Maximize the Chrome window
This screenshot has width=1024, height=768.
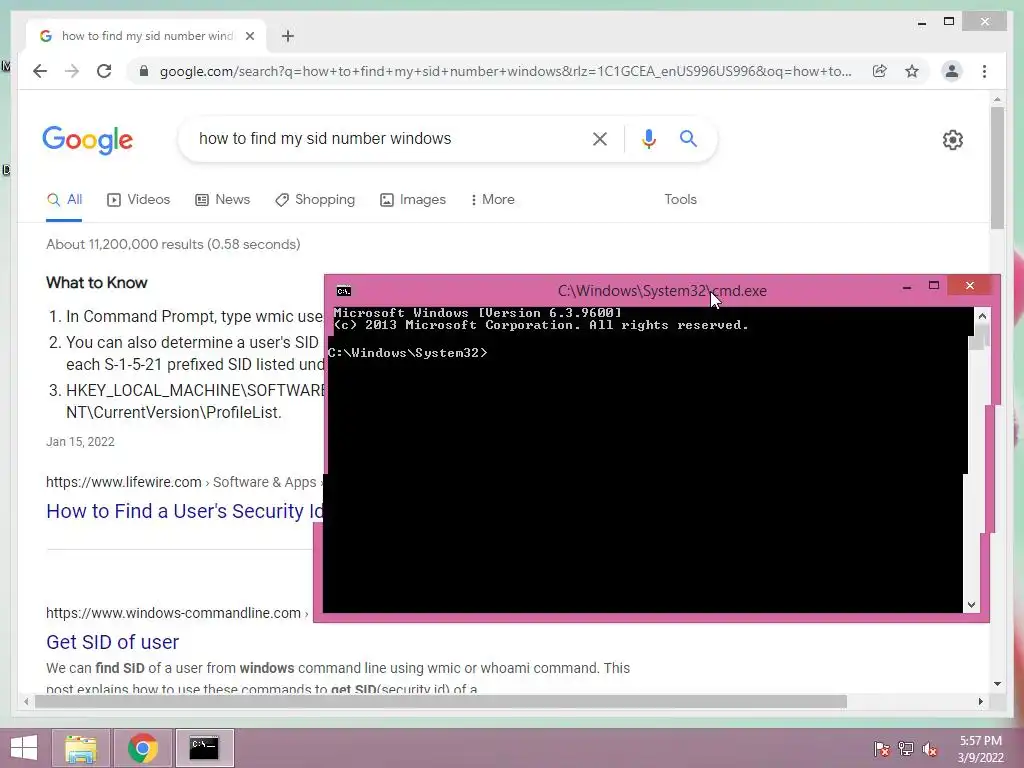949,22
